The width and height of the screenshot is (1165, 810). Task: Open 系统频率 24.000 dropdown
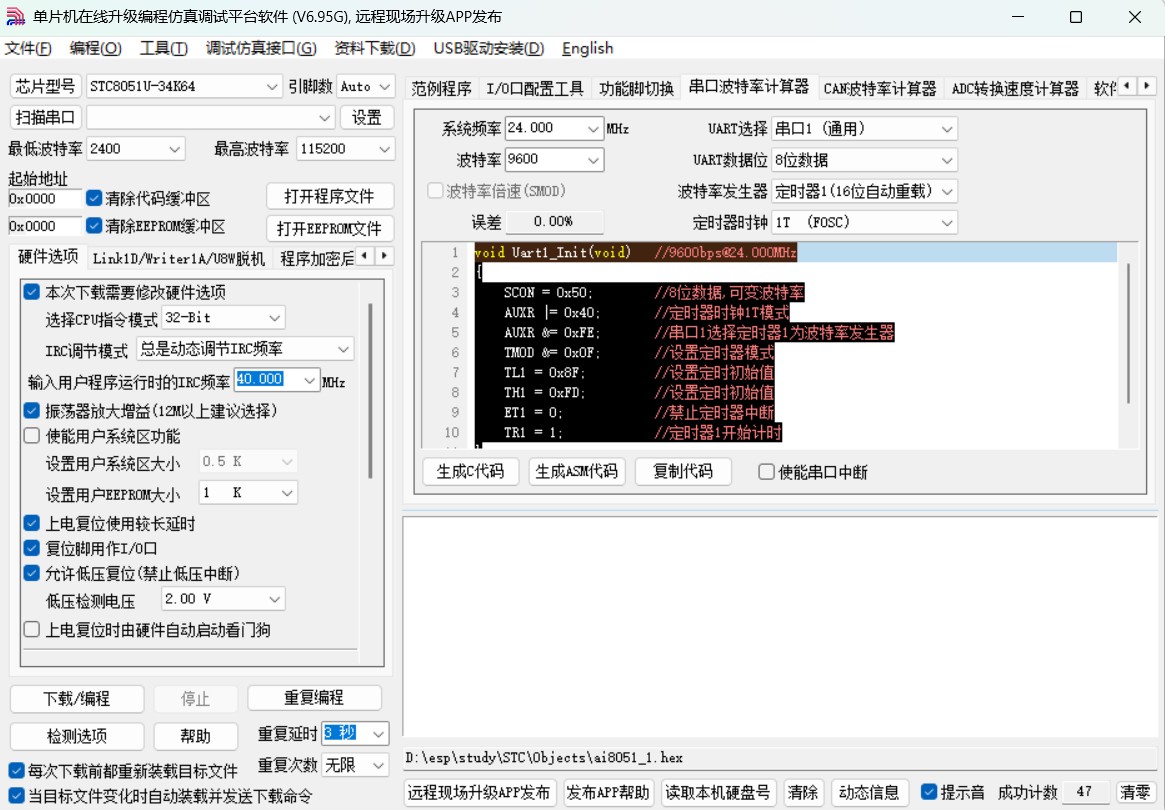(554, 129)
